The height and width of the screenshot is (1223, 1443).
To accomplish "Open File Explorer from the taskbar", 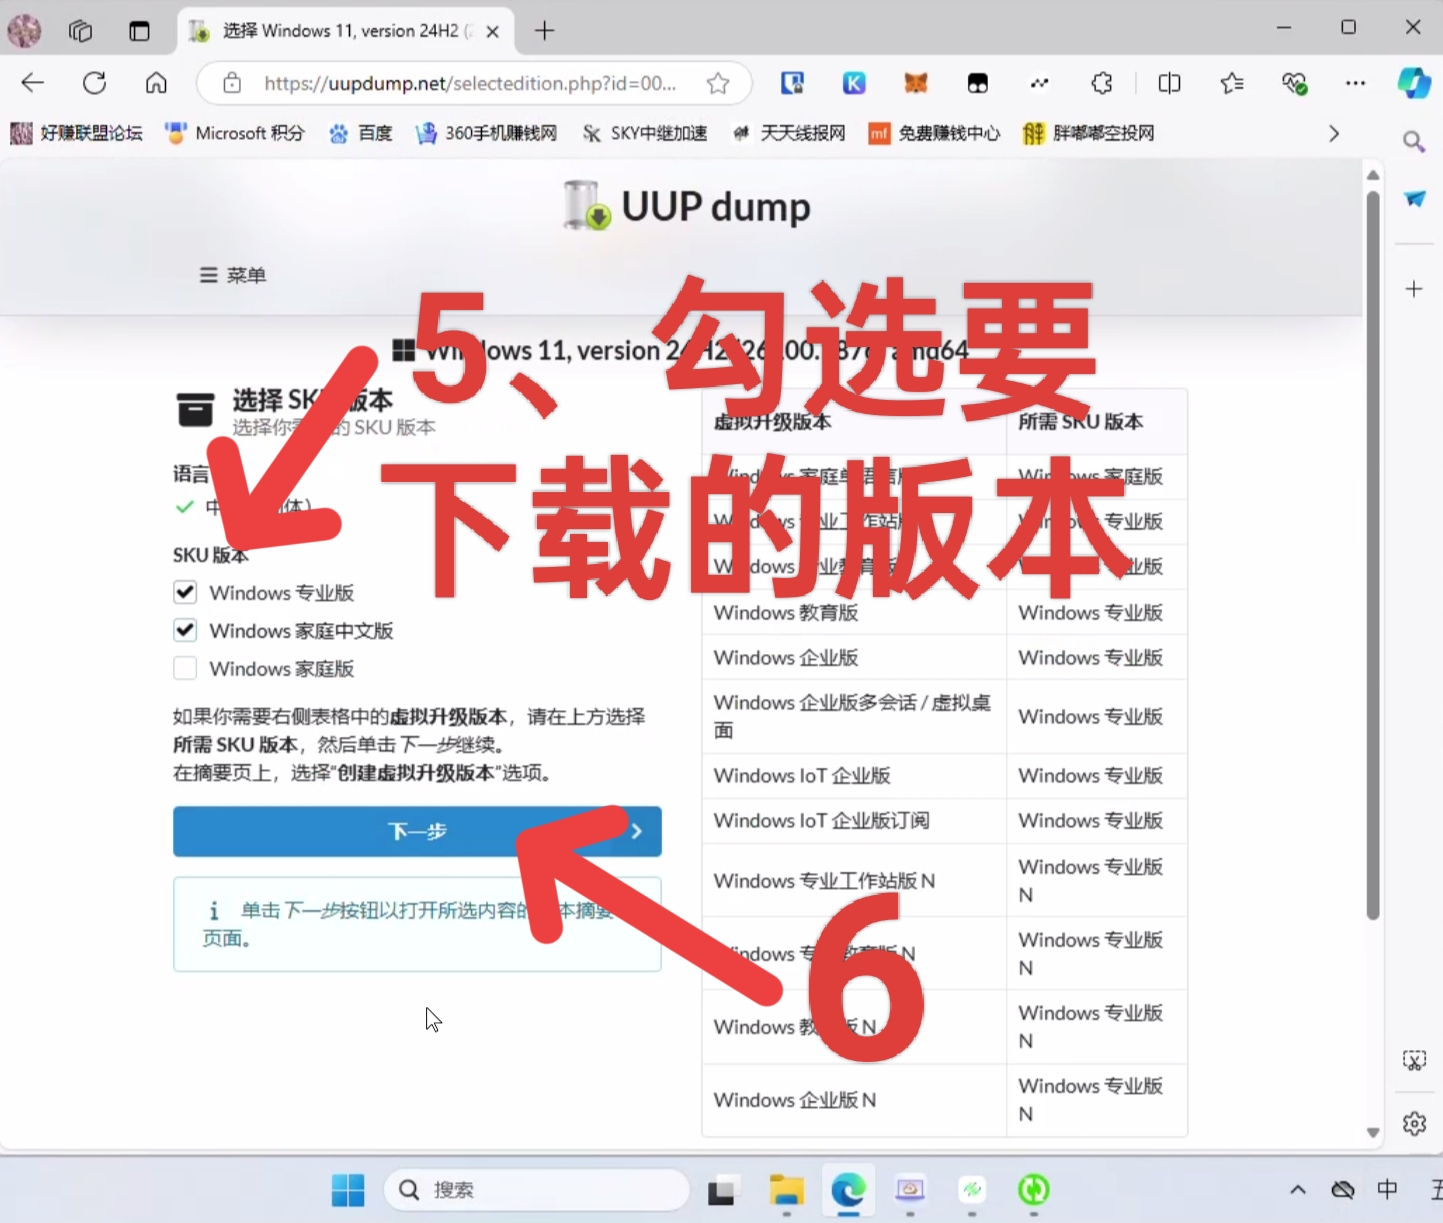I will (x=787, y=1190).
